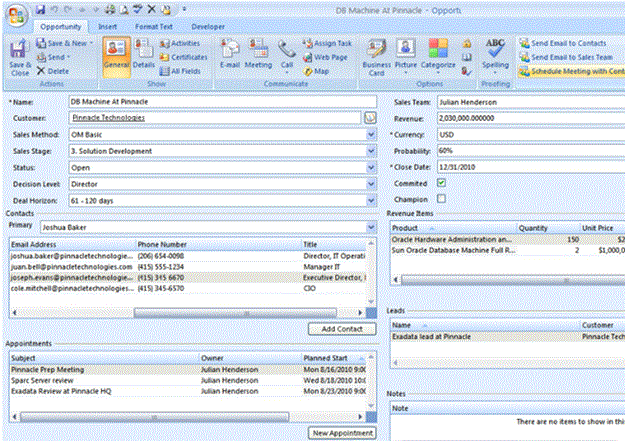Select the Exadata Review at Pinnacle HQ appointment
Screen dimensions: 627x441
(x=188, y=391)
